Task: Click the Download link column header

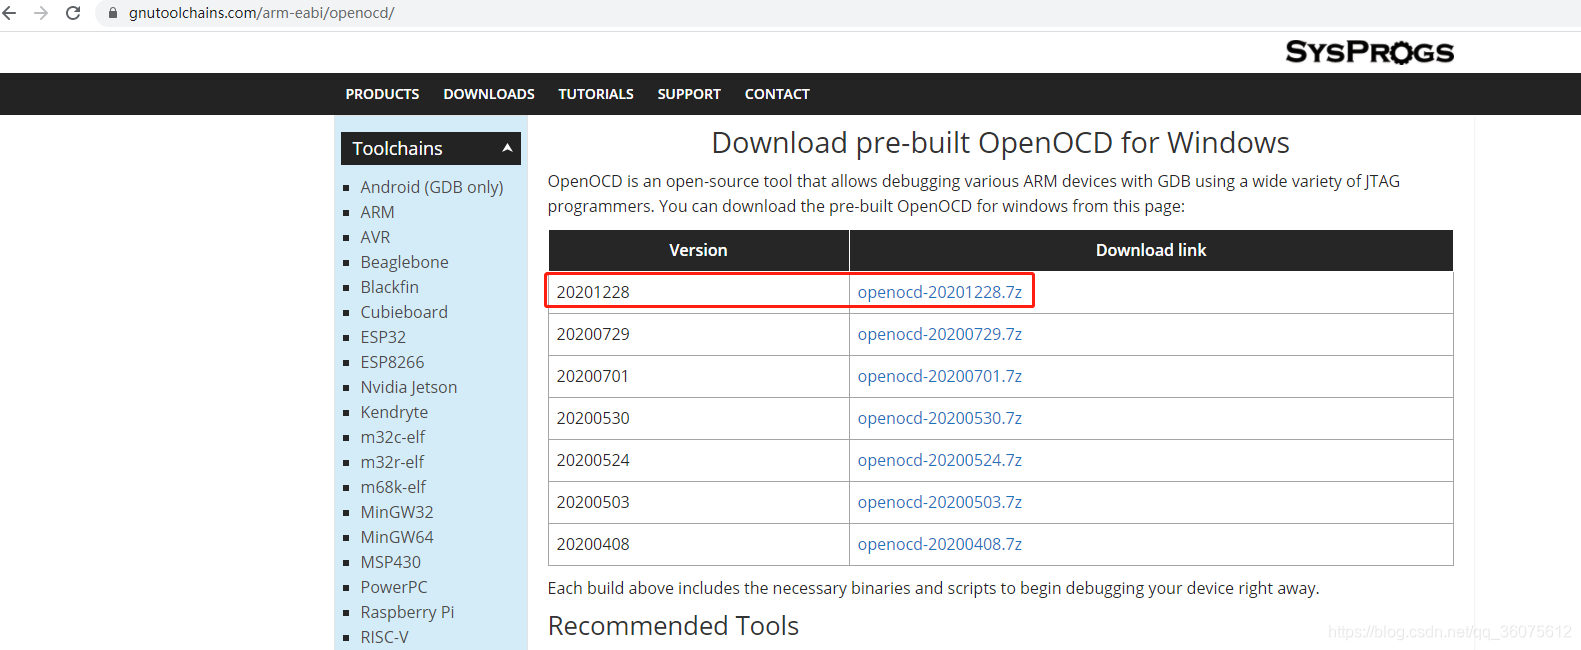Action: 1151,250
